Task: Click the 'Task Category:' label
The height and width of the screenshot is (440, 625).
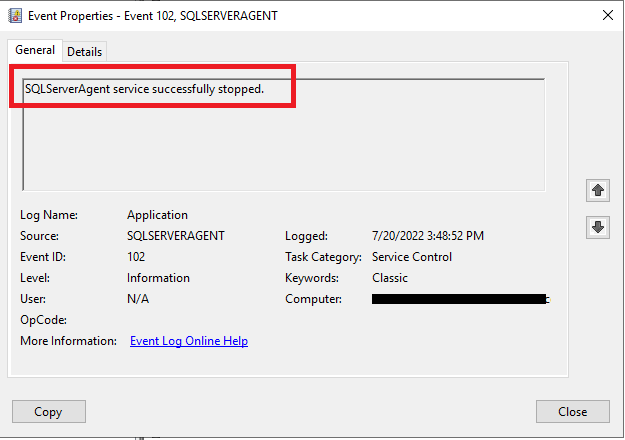Action: pos(323,257)
